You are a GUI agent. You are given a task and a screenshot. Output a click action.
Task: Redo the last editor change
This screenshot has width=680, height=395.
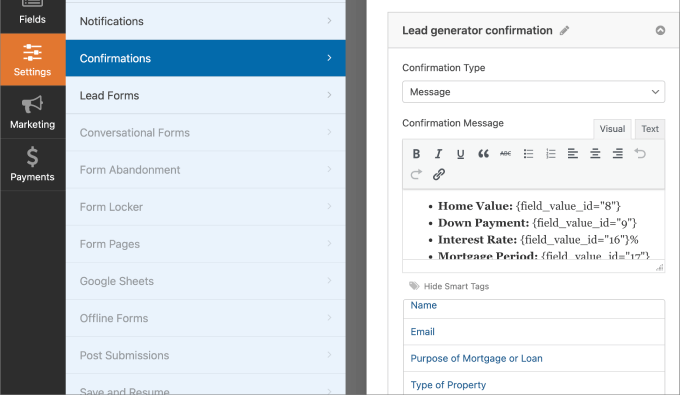(x=416, y=174)
